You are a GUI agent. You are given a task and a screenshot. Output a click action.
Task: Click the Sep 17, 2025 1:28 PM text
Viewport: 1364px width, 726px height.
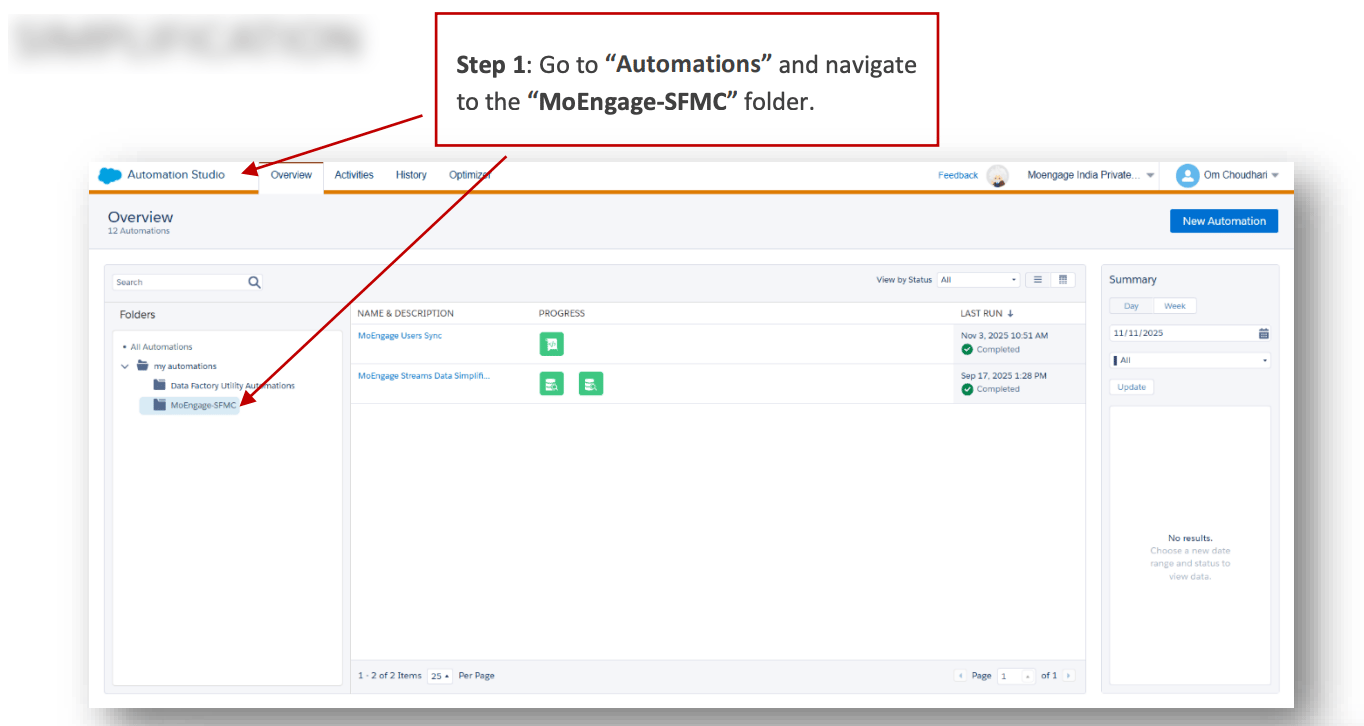[1004, 376]
